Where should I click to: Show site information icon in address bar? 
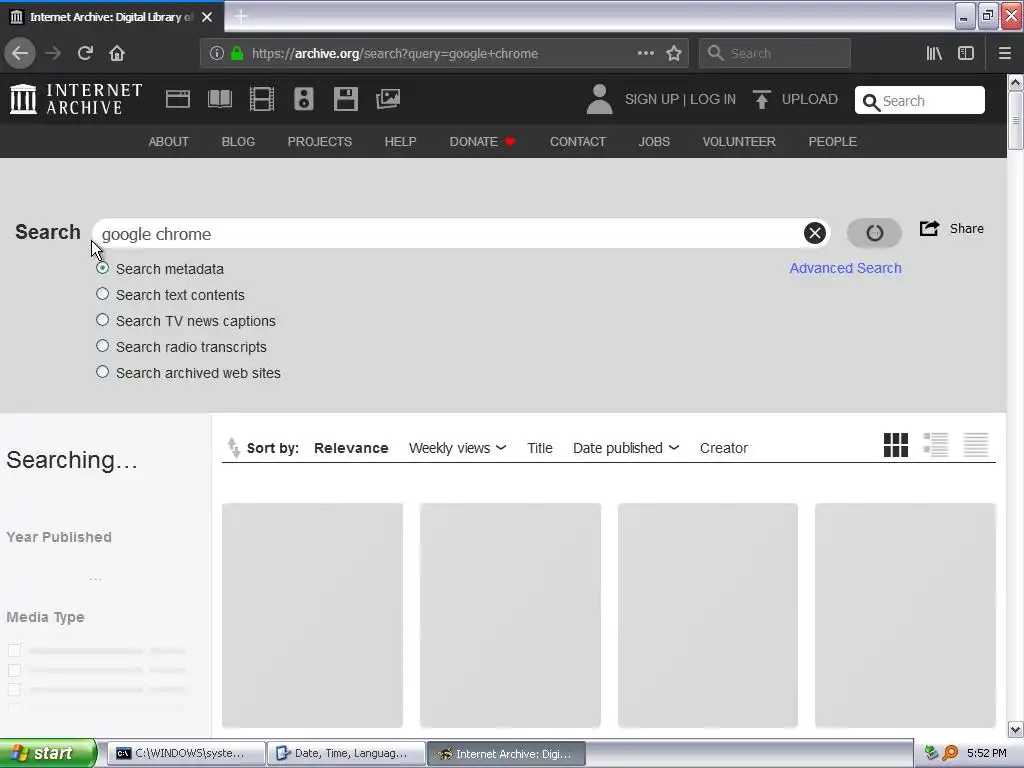[x=217, y=54]
